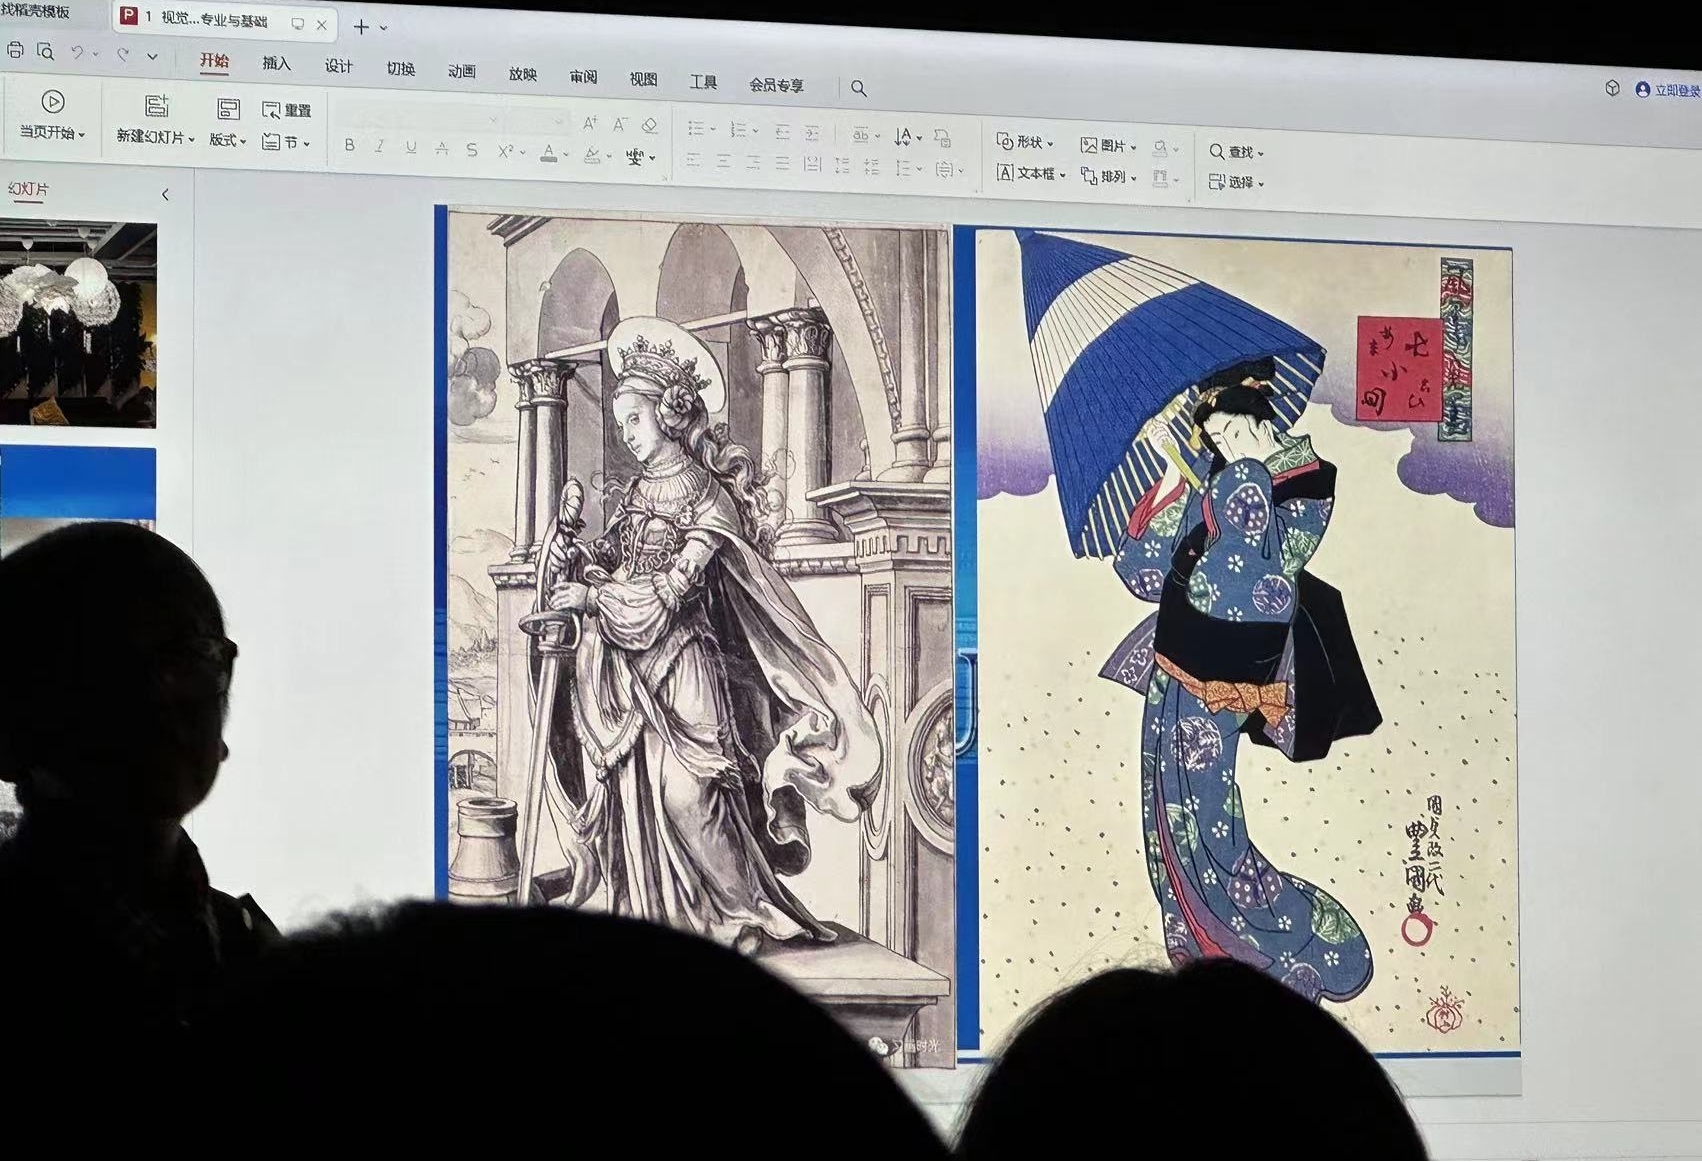This screenshot has height=1162, width=1702.
Task: Click the search magnifier beside 会员专享
Action: pyautogui.click(x=859, y=88)
